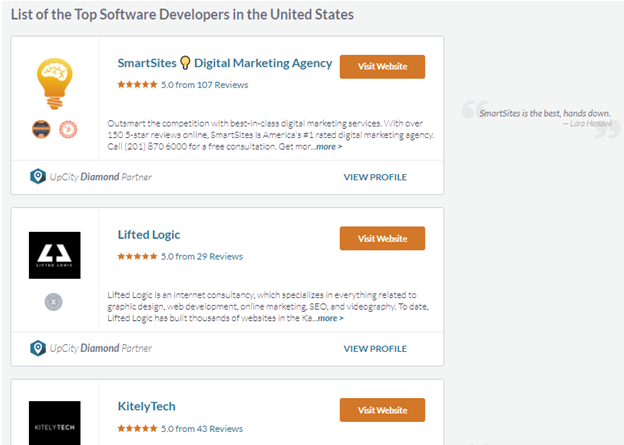This screenshot has width=624, height=445.
Task: Open Lifted Logic title link
Action: click(x=149, y=234)
